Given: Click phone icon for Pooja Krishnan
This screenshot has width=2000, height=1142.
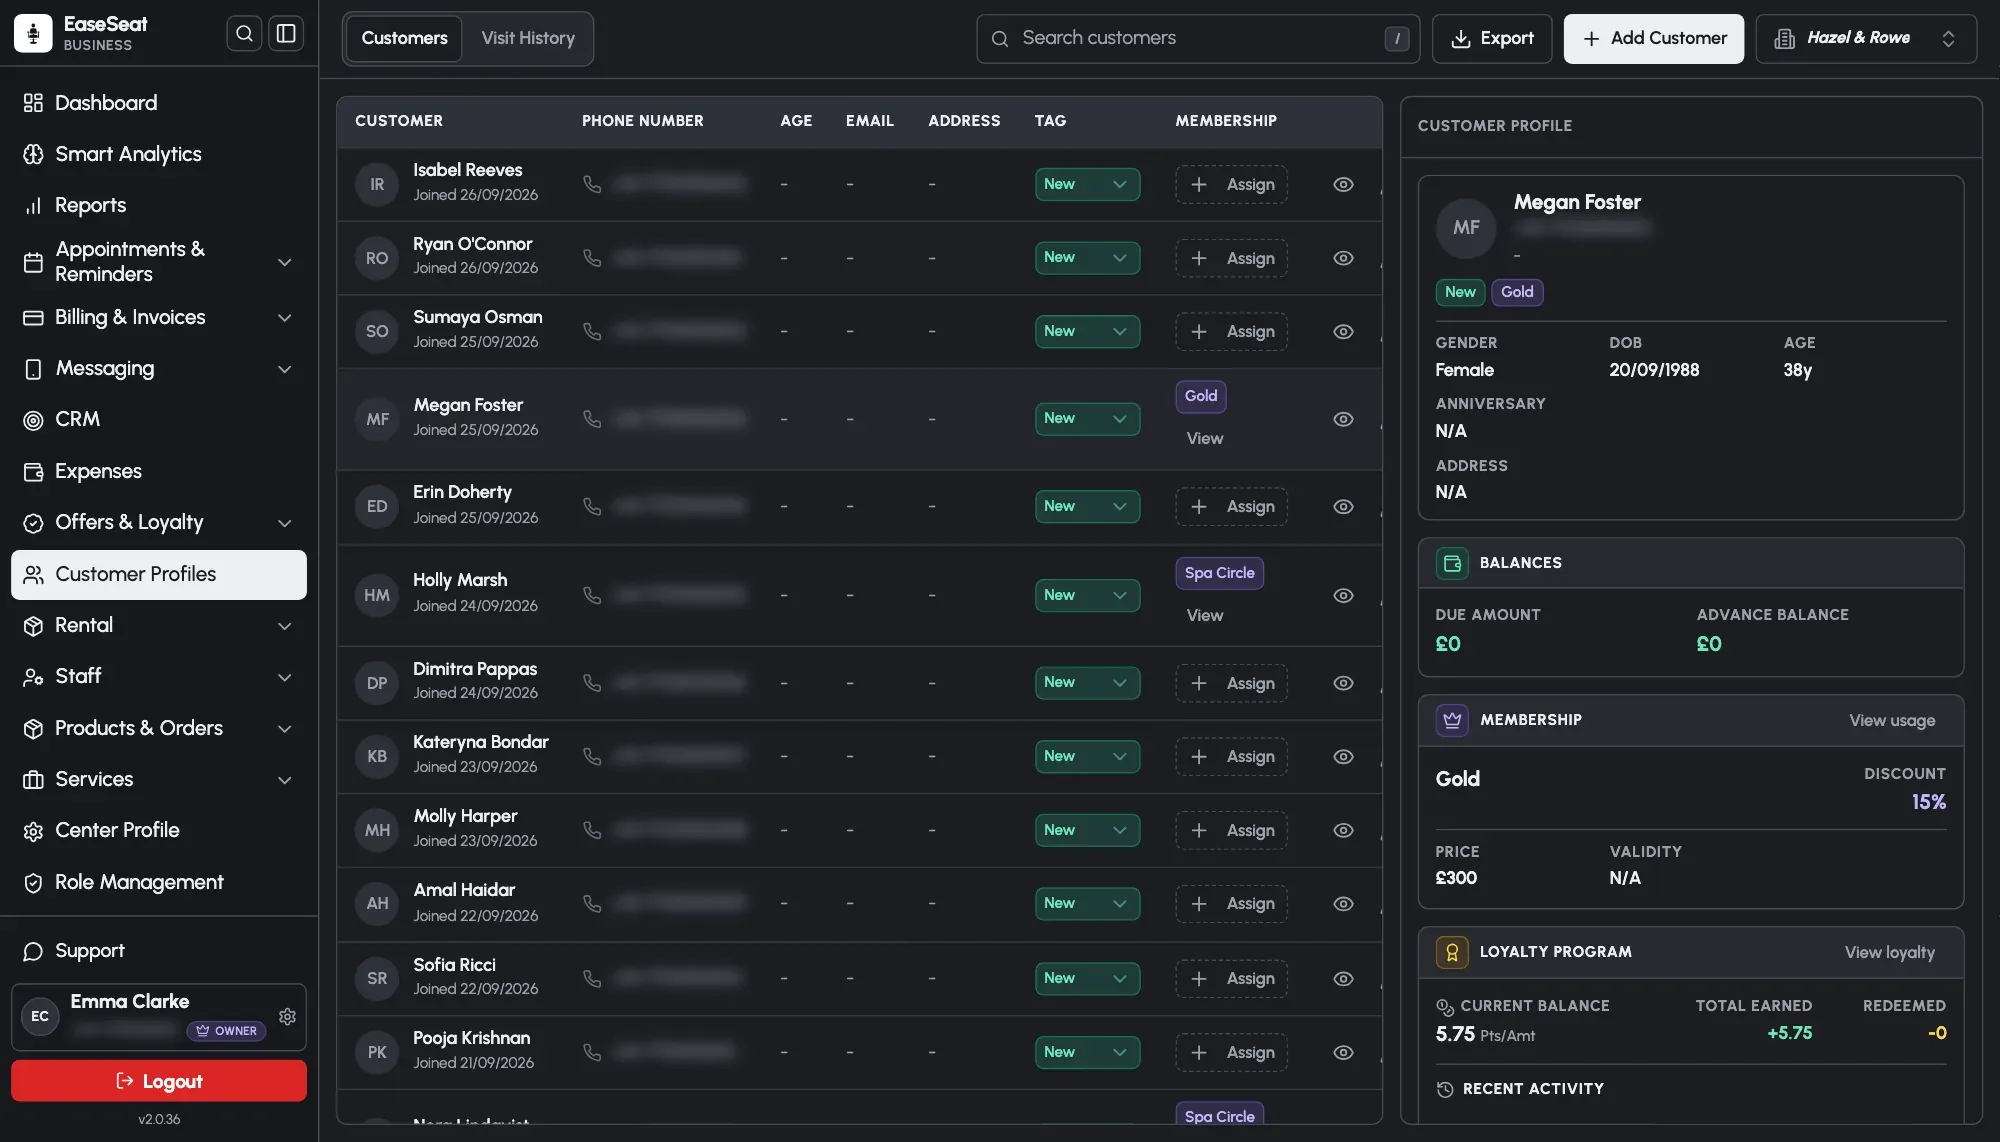Looking at the screenshot, I should [x=592, y=1052].
